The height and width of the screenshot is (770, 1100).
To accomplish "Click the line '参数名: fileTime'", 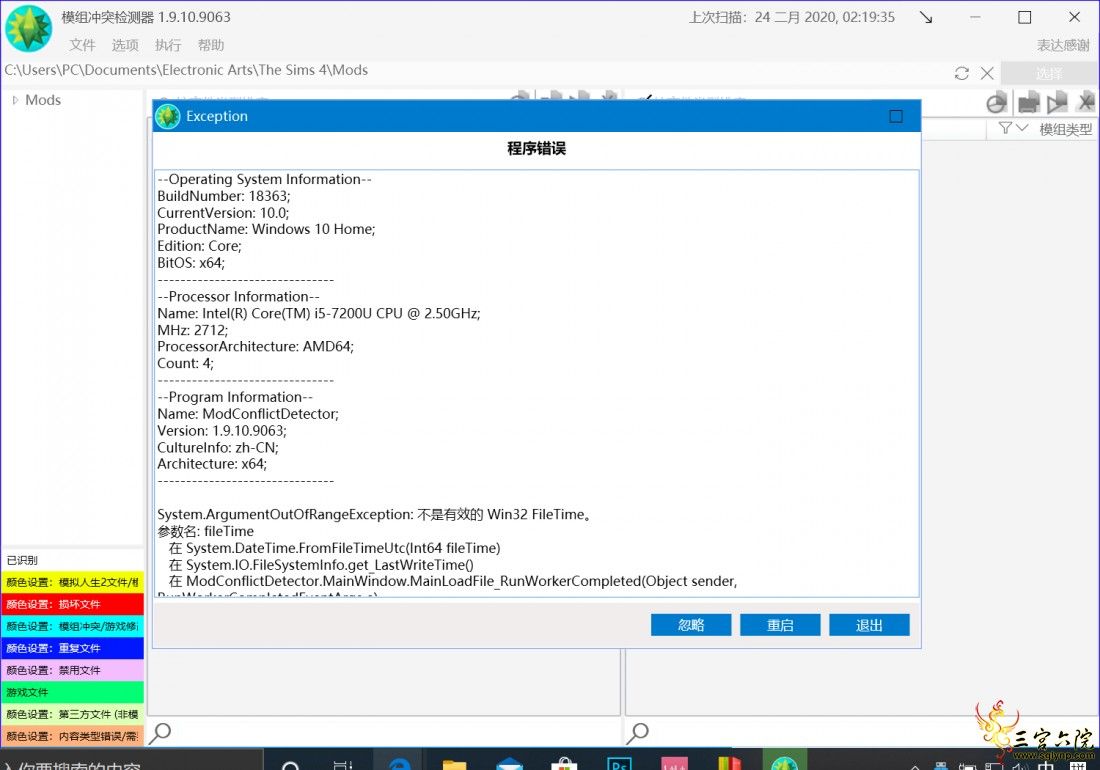I will 206,532.
